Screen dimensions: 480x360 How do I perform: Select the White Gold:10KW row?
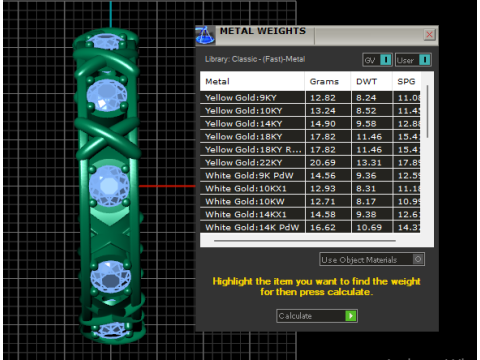point(310,202)
